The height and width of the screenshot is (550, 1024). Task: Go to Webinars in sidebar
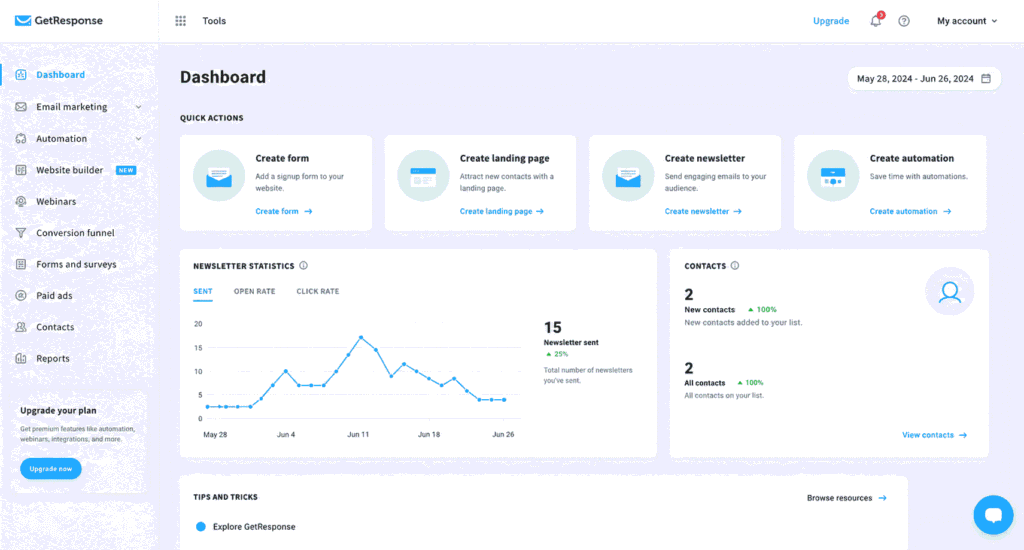click(56, 201)
